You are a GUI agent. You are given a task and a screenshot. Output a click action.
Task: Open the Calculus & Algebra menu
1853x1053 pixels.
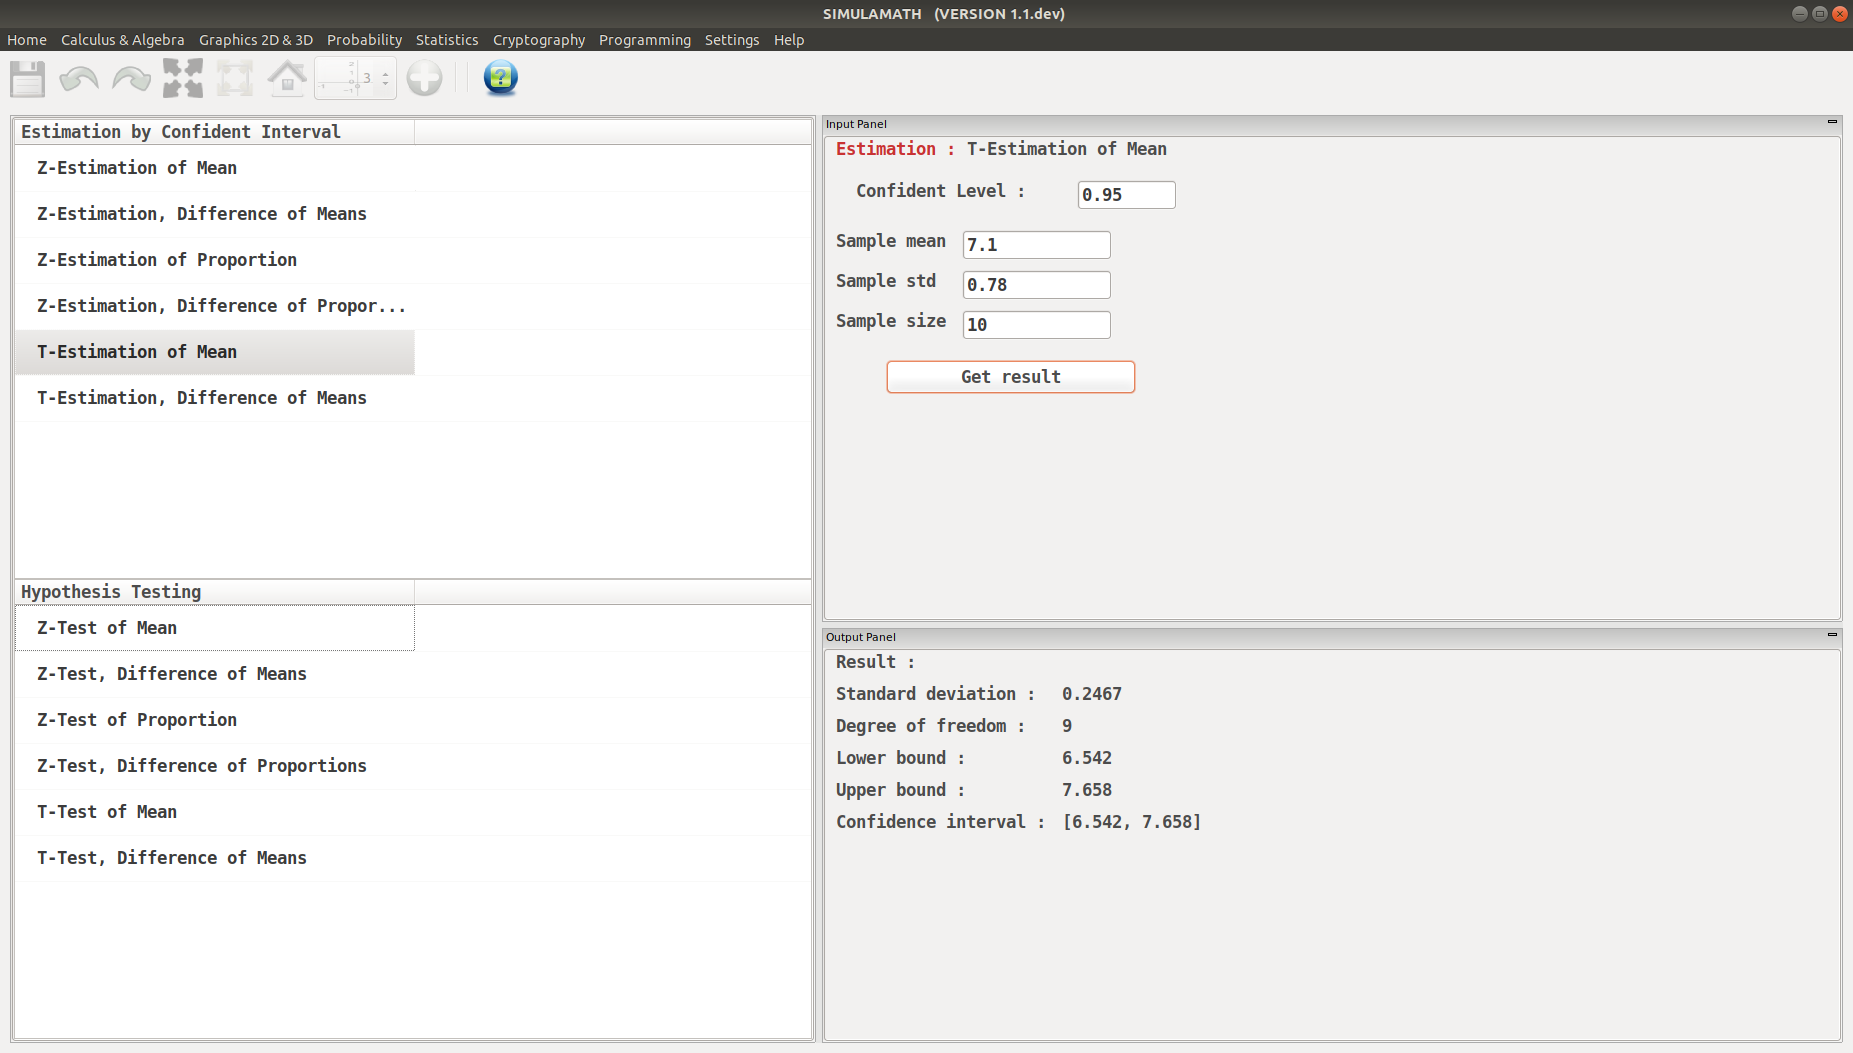point(123,40)
